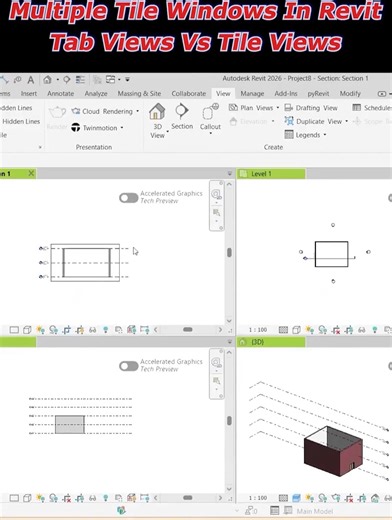Switch to the Collaborate tab
The width and height of the screenshot is (392, 520).
coord(189,94)
